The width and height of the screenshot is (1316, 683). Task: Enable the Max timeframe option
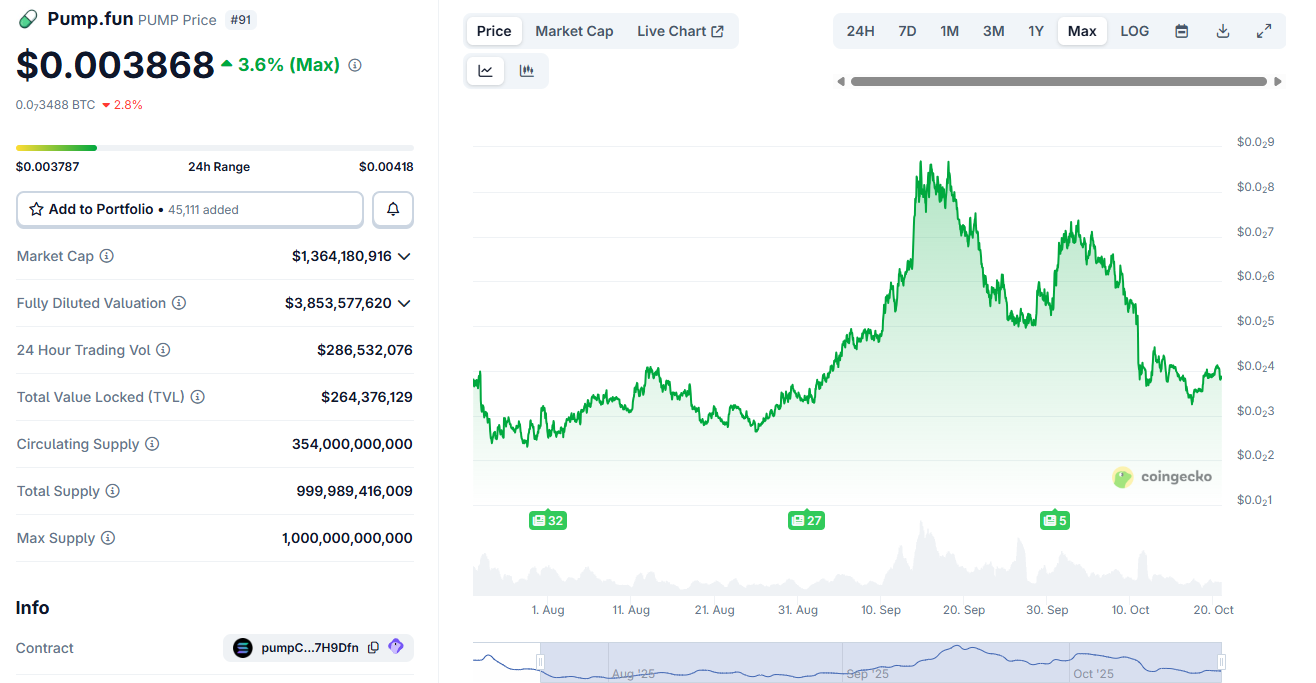(x=1081, y=31)
